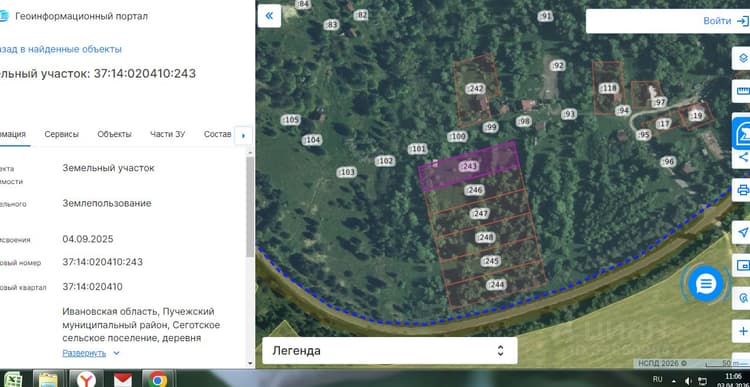Switch to Chrome in the taskbar
The image size is (750, 387).
tap(157, 379)
